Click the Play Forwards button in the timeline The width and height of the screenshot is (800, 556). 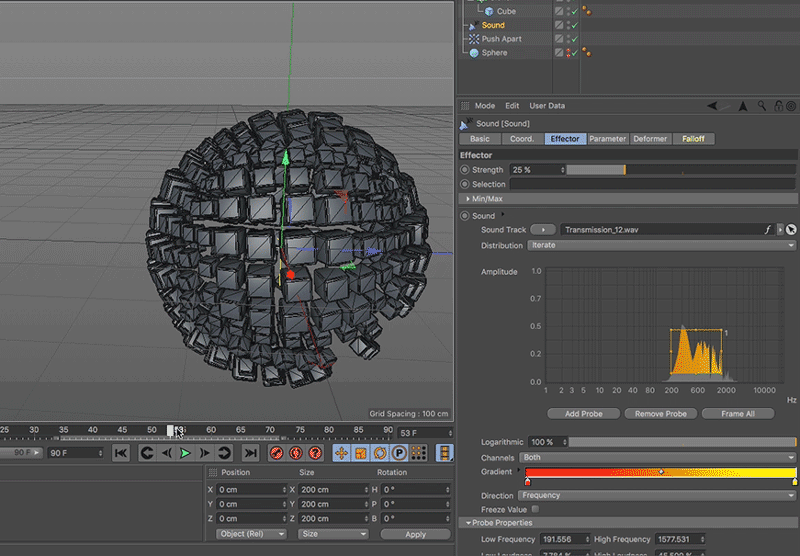tap(186, 453)
